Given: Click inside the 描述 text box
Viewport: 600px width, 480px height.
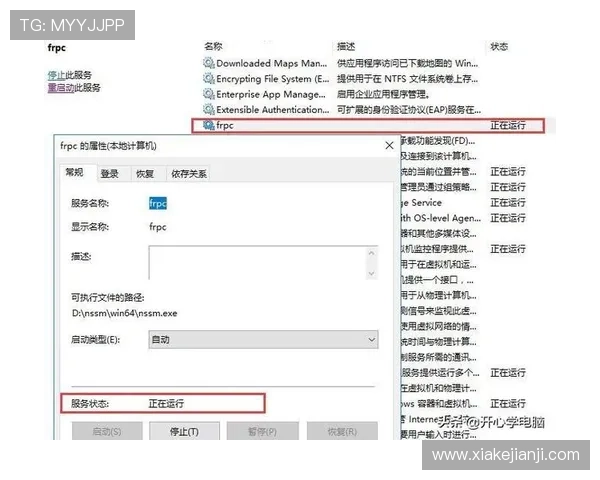Looking at the screenshot, I should [x=258, y=263].
